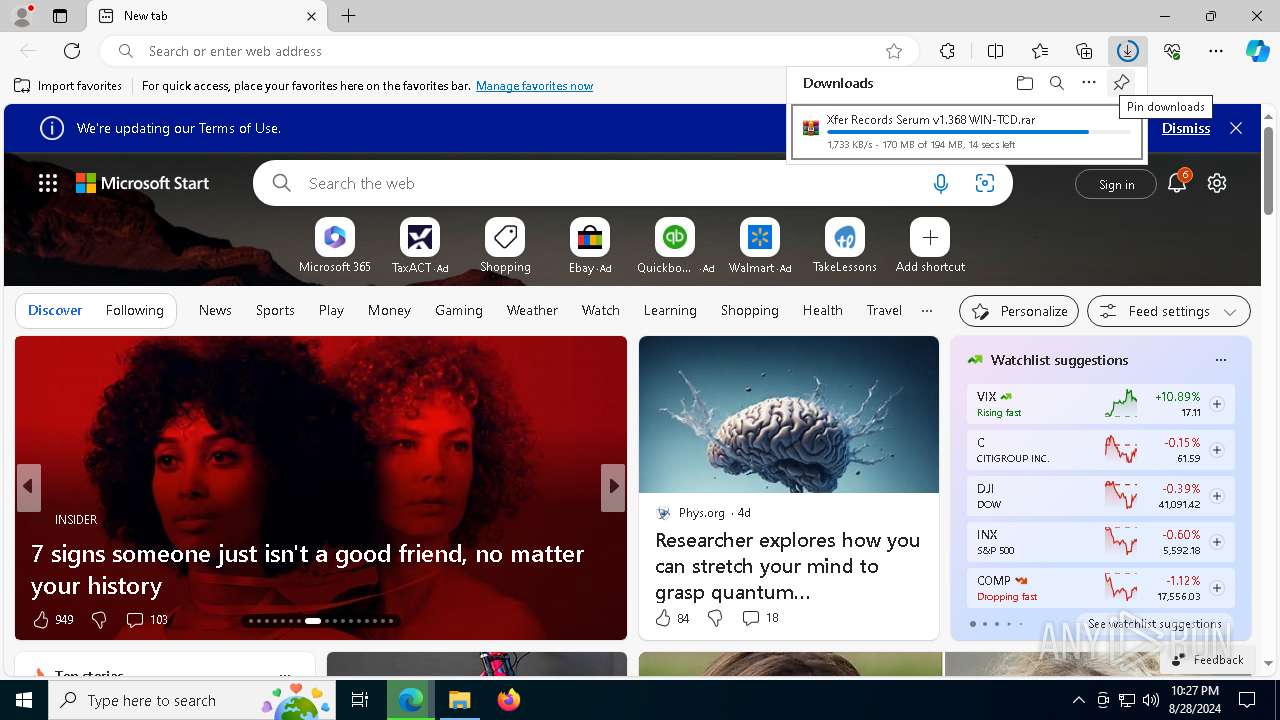Image resolution: width=1280 pixels, height=720 pixels.
Task: Open Firefox from the taskbar
Action: 509,700
